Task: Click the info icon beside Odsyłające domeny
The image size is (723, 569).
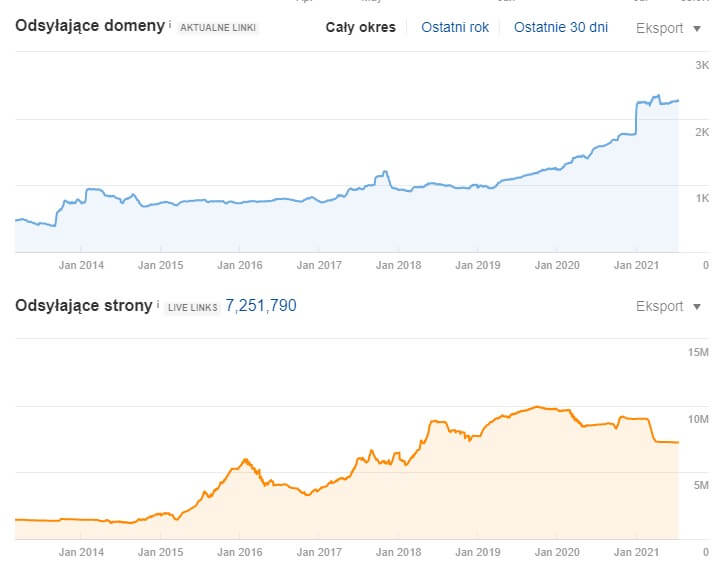Action: coord(170,24)
